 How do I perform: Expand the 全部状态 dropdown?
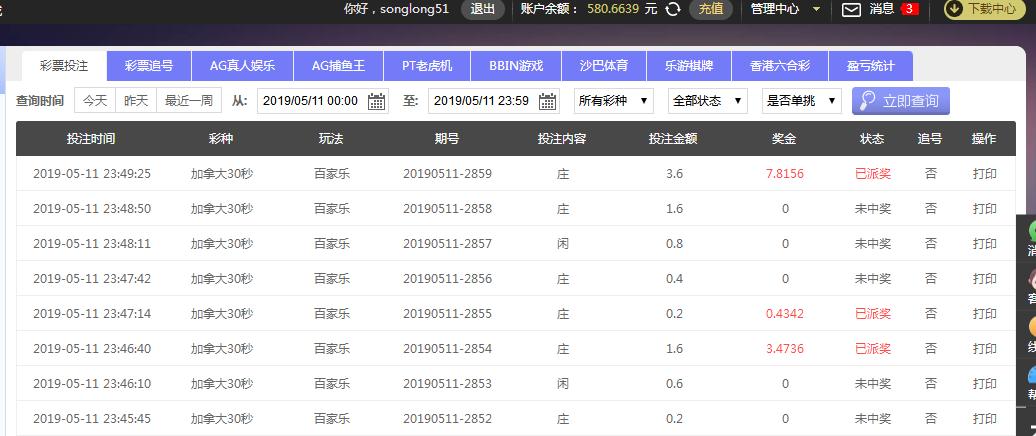708,101
